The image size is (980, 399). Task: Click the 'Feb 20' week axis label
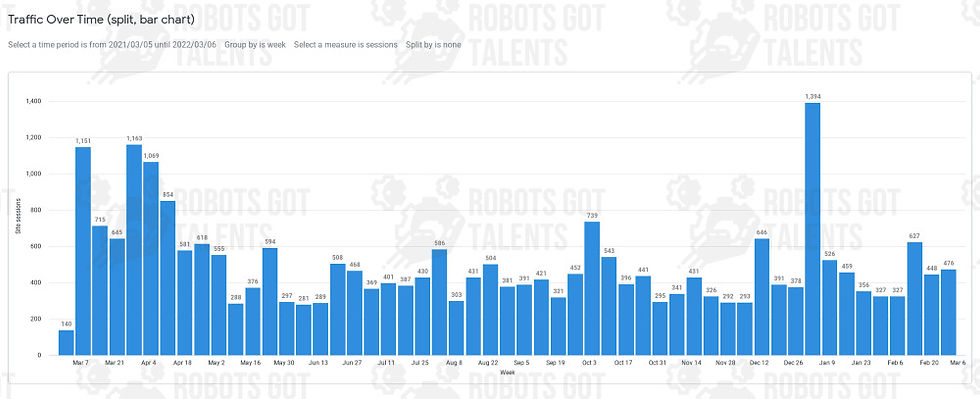[929, 363]
